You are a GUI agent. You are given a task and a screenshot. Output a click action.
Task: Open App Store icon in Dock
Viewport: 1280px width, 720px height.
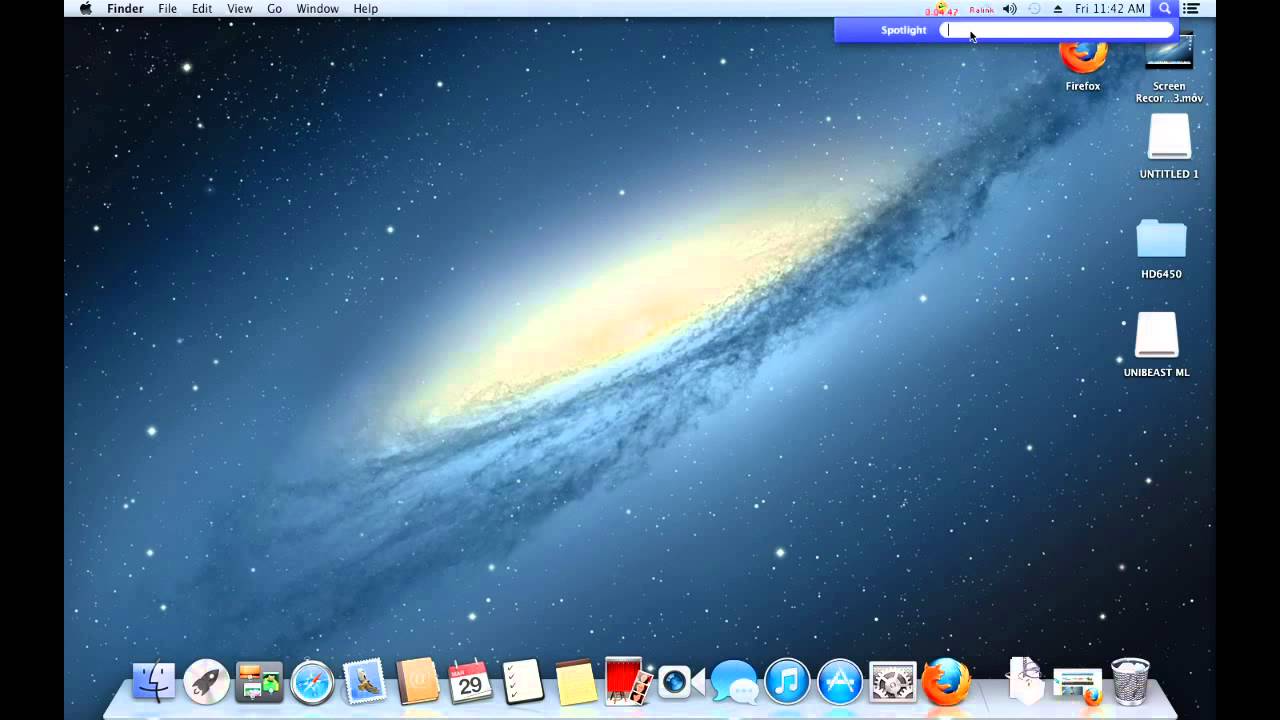coord(840,683)
